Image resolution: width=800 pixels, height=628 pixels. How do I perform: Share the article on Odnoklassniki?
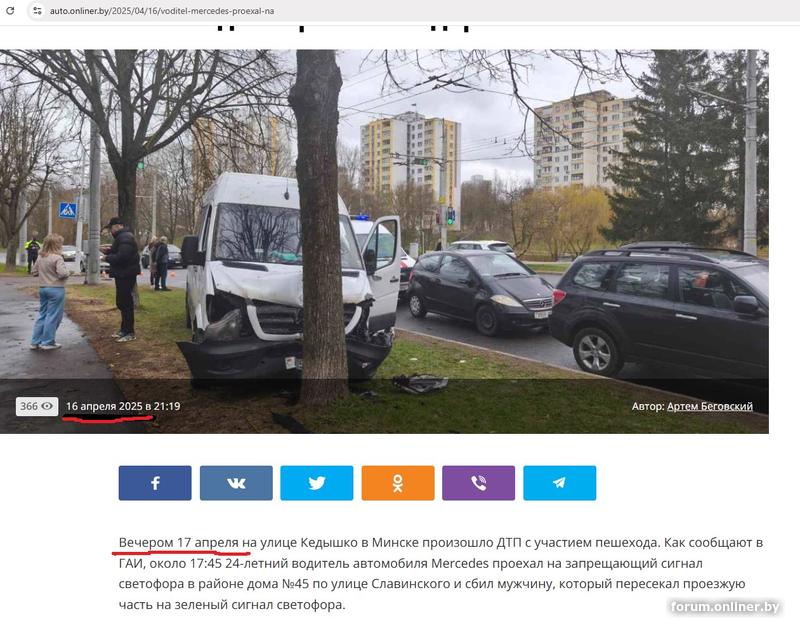pyautogui.click(x=398, y=483)
